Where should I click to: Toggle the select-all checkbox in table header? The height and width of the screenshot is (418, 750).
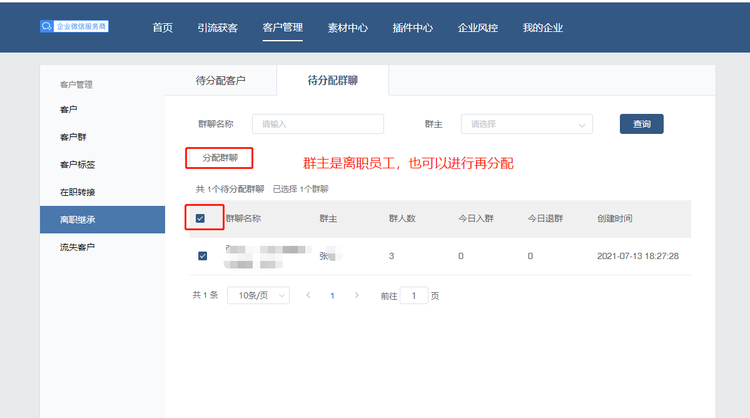tap(201, 218)
